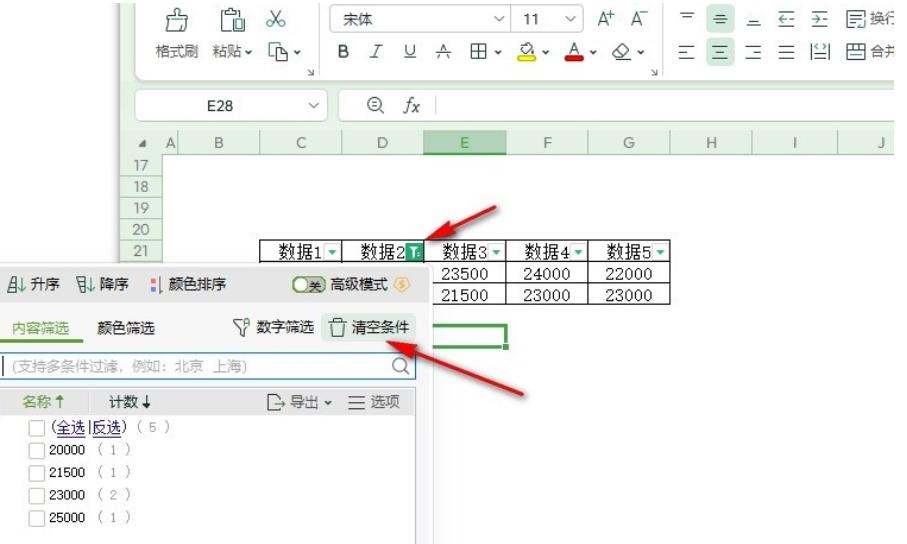This screenshot has height=544, width=907.
Task: Click the justify alignment icon
Action: click(x=786, y=52)
